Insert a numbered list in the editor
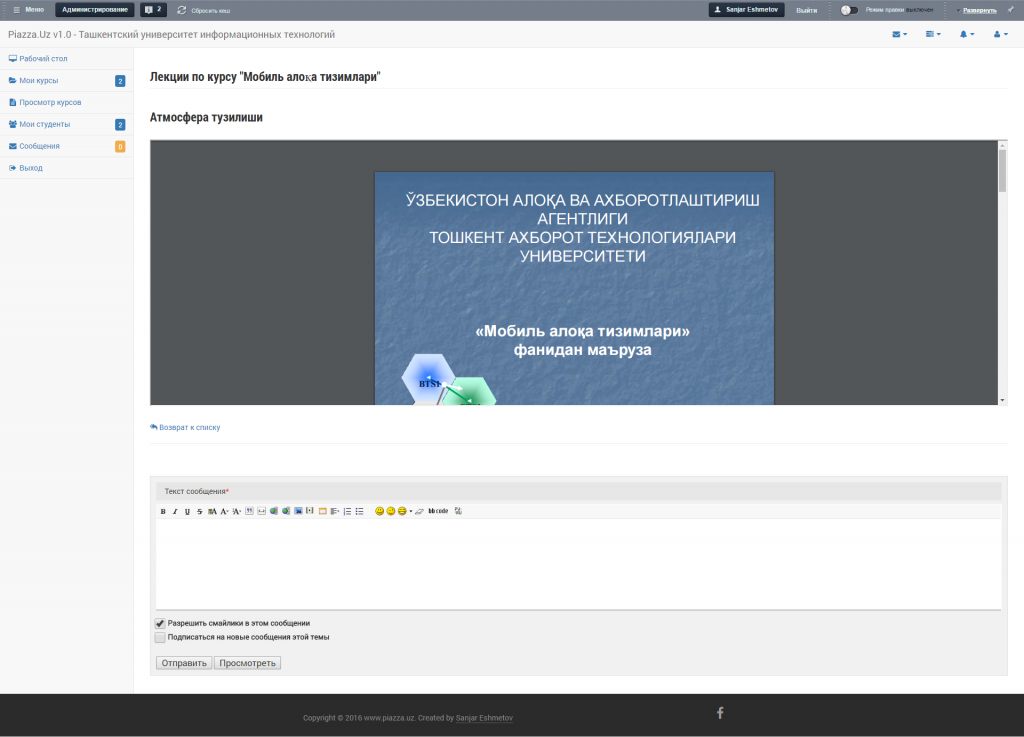The height and width of the screenshot is (737, 1024). tap(347, 511)
